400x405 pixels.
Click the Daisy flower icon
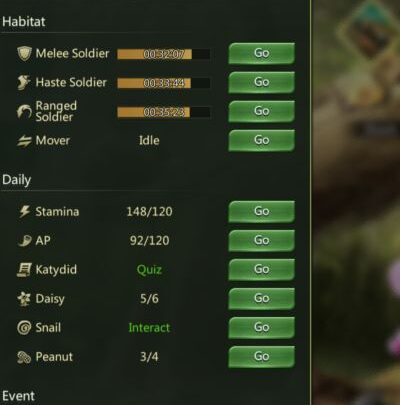click(x=24, y=298)
